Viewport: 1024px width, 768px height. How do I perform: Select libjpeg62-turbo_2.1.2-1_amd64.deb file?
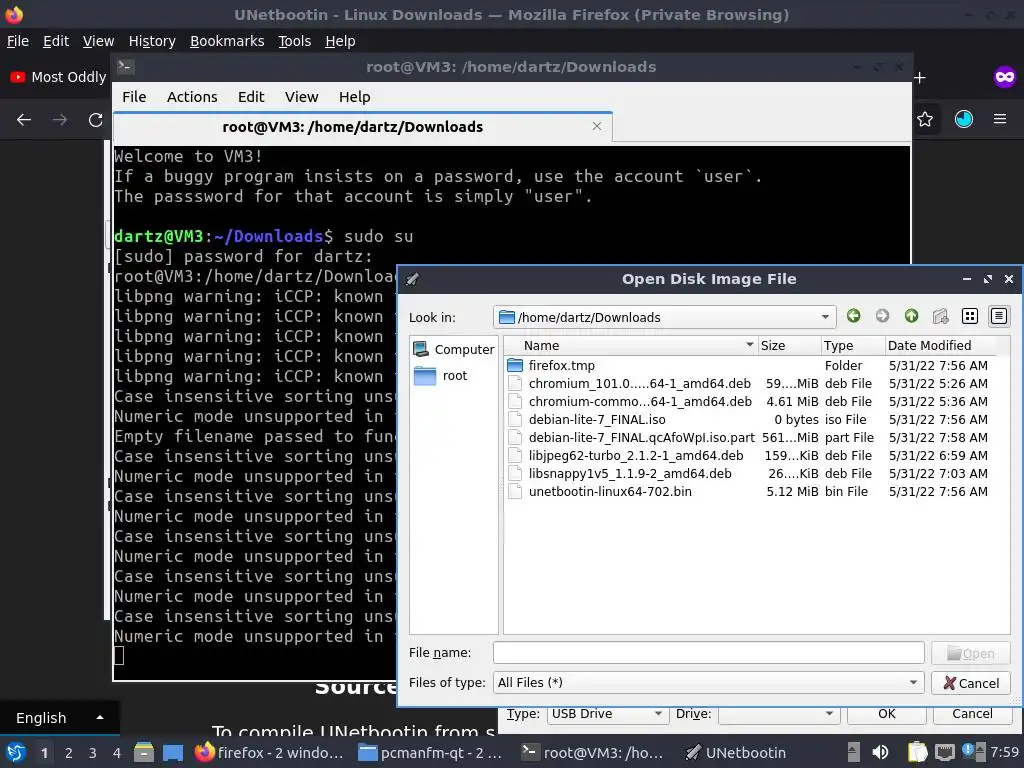point(635,456)
